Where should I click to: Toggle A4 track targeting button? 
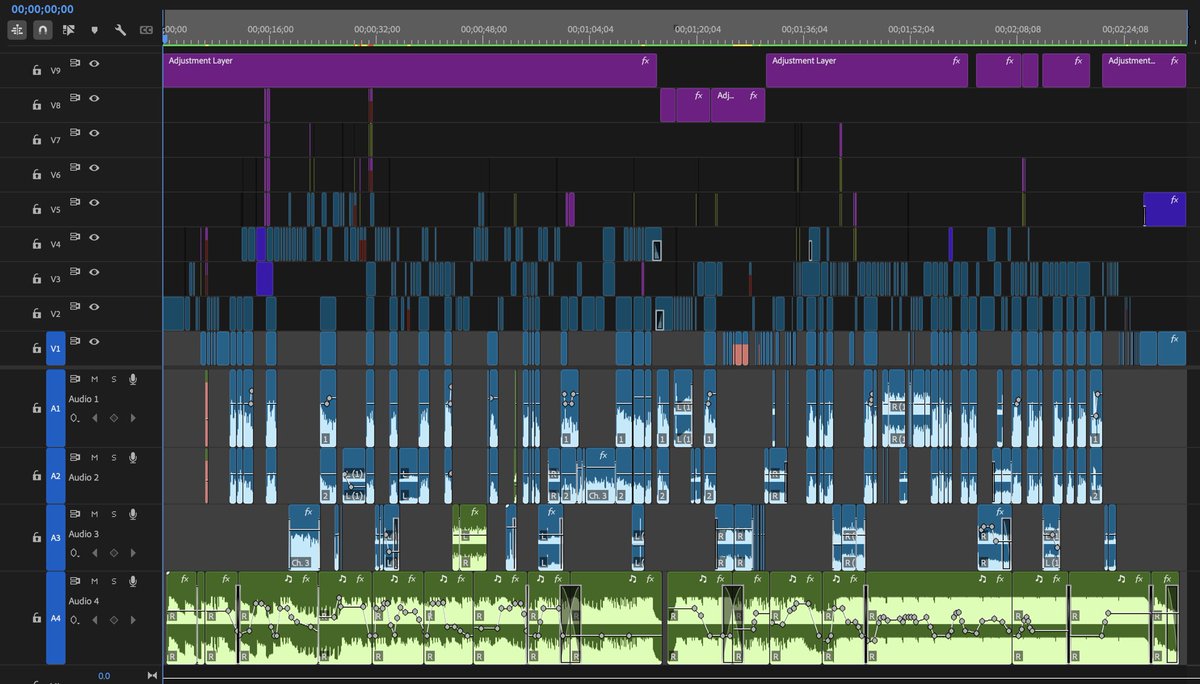[56, 618]
